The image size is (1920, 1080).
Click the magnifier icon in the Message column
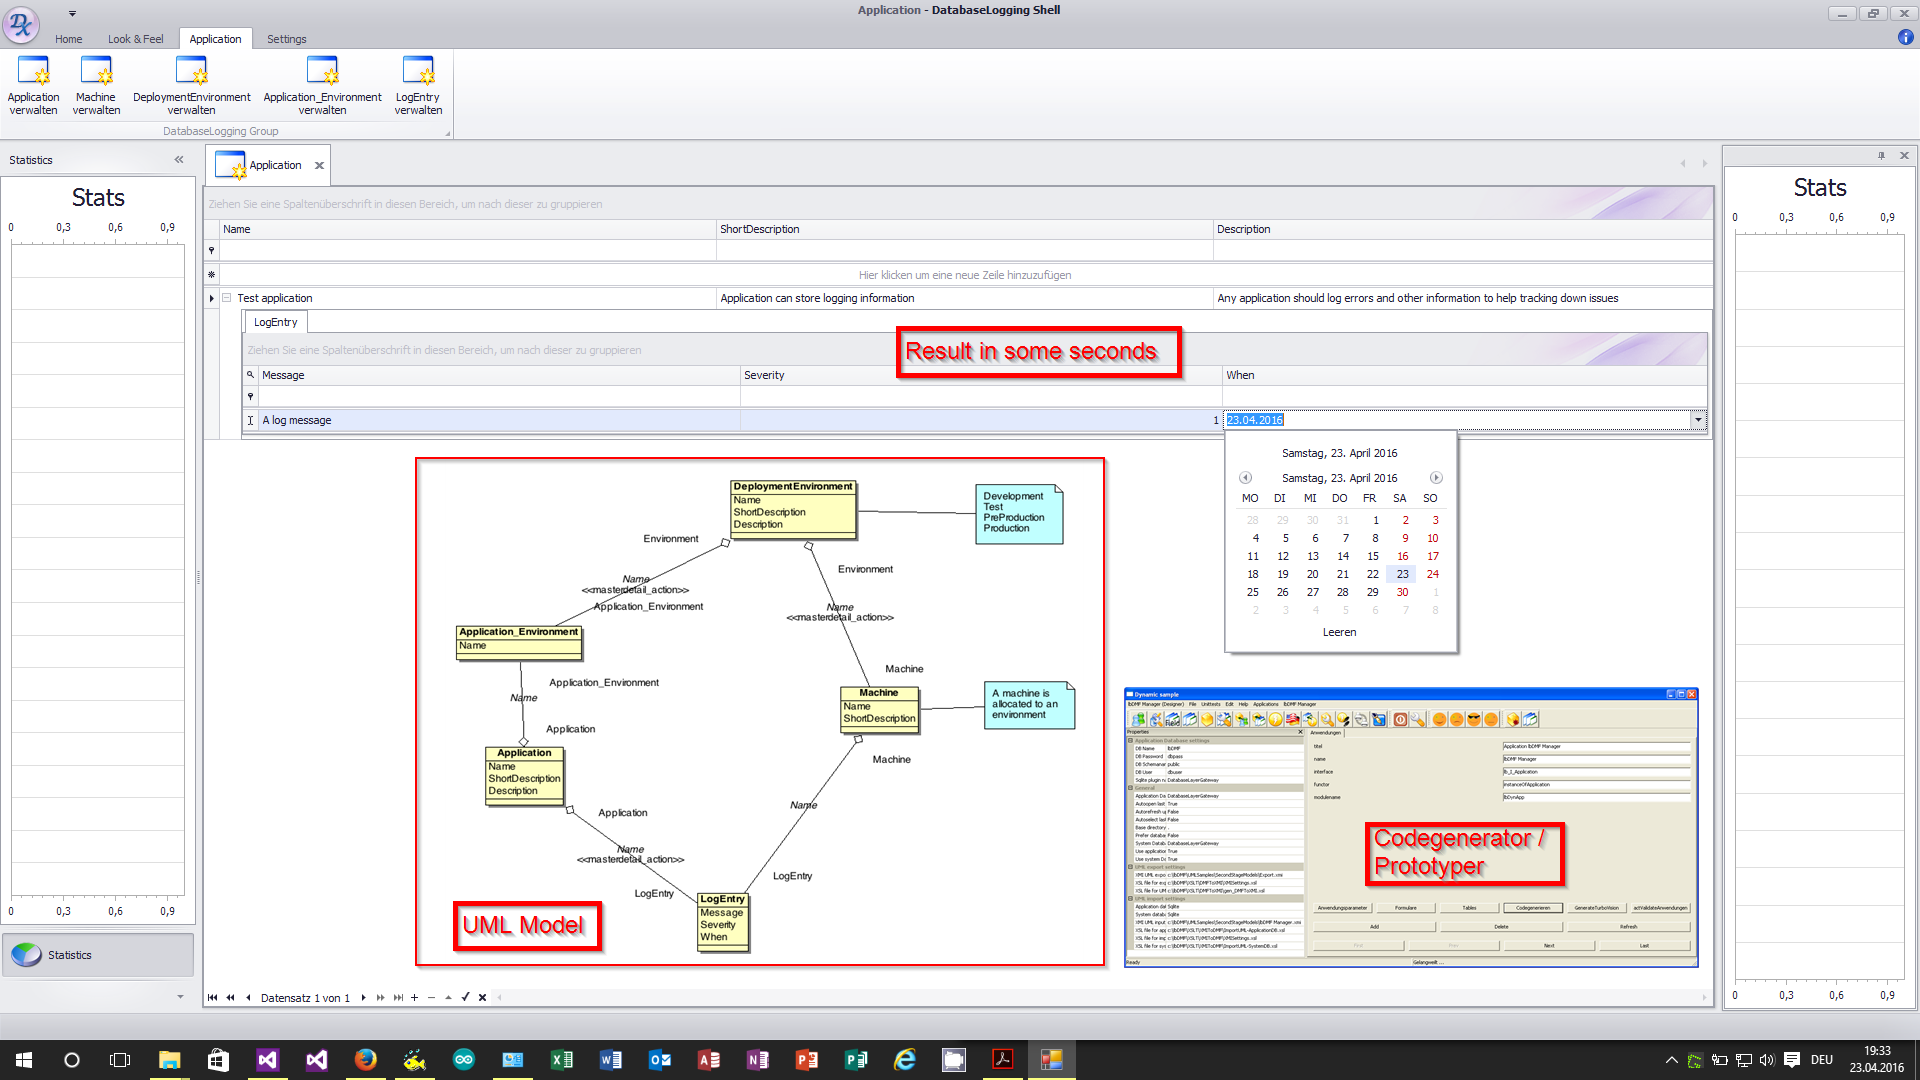click(x=250, y=374)
